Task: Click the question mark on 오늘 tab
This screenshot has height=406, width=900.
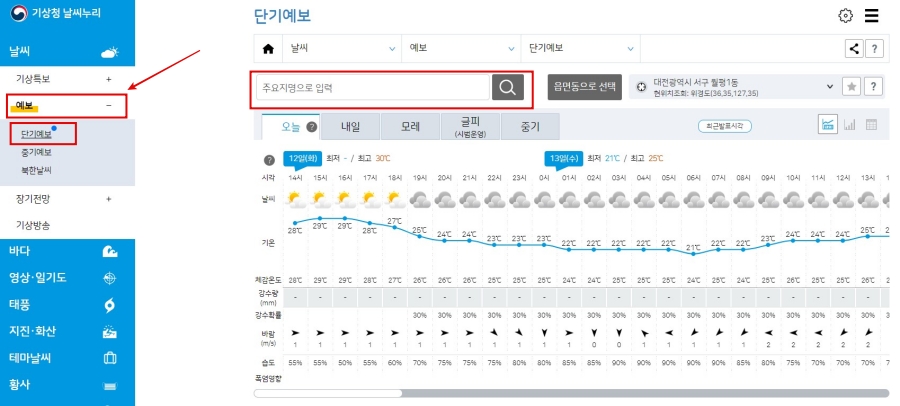Action: coord(312,127)
